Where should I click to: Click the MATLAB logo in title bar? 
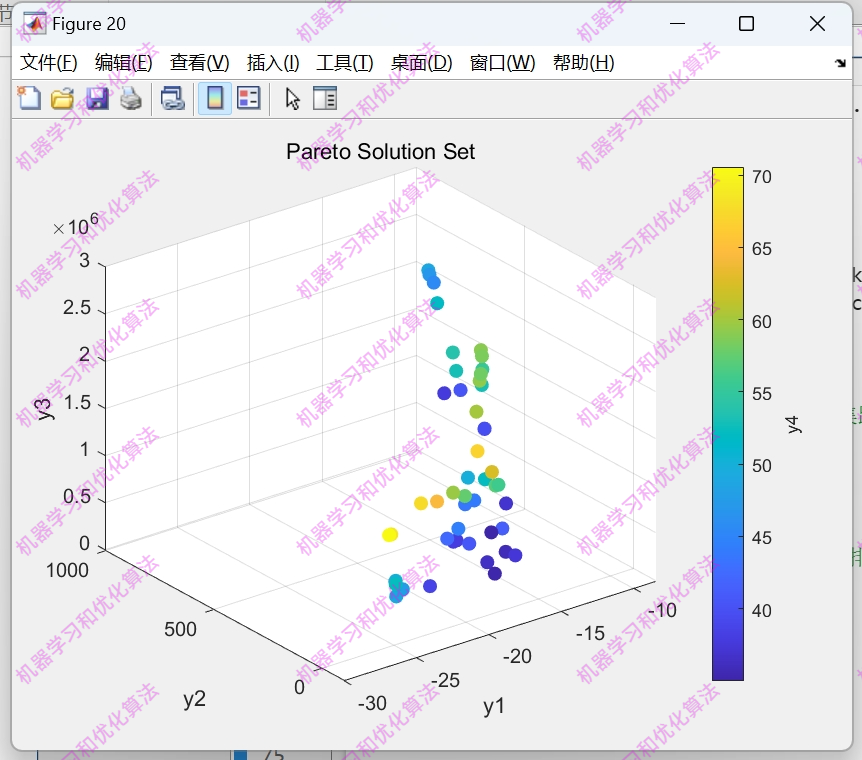(x=35, y=24)
